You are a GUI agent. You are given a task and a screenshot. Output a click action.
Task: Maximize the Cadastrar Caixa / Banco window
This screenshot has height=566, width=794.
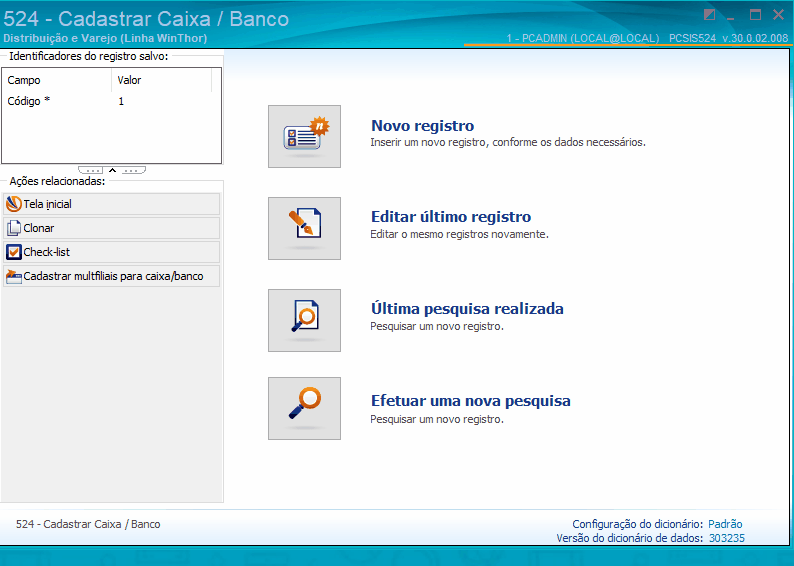(x=755, y=15)
